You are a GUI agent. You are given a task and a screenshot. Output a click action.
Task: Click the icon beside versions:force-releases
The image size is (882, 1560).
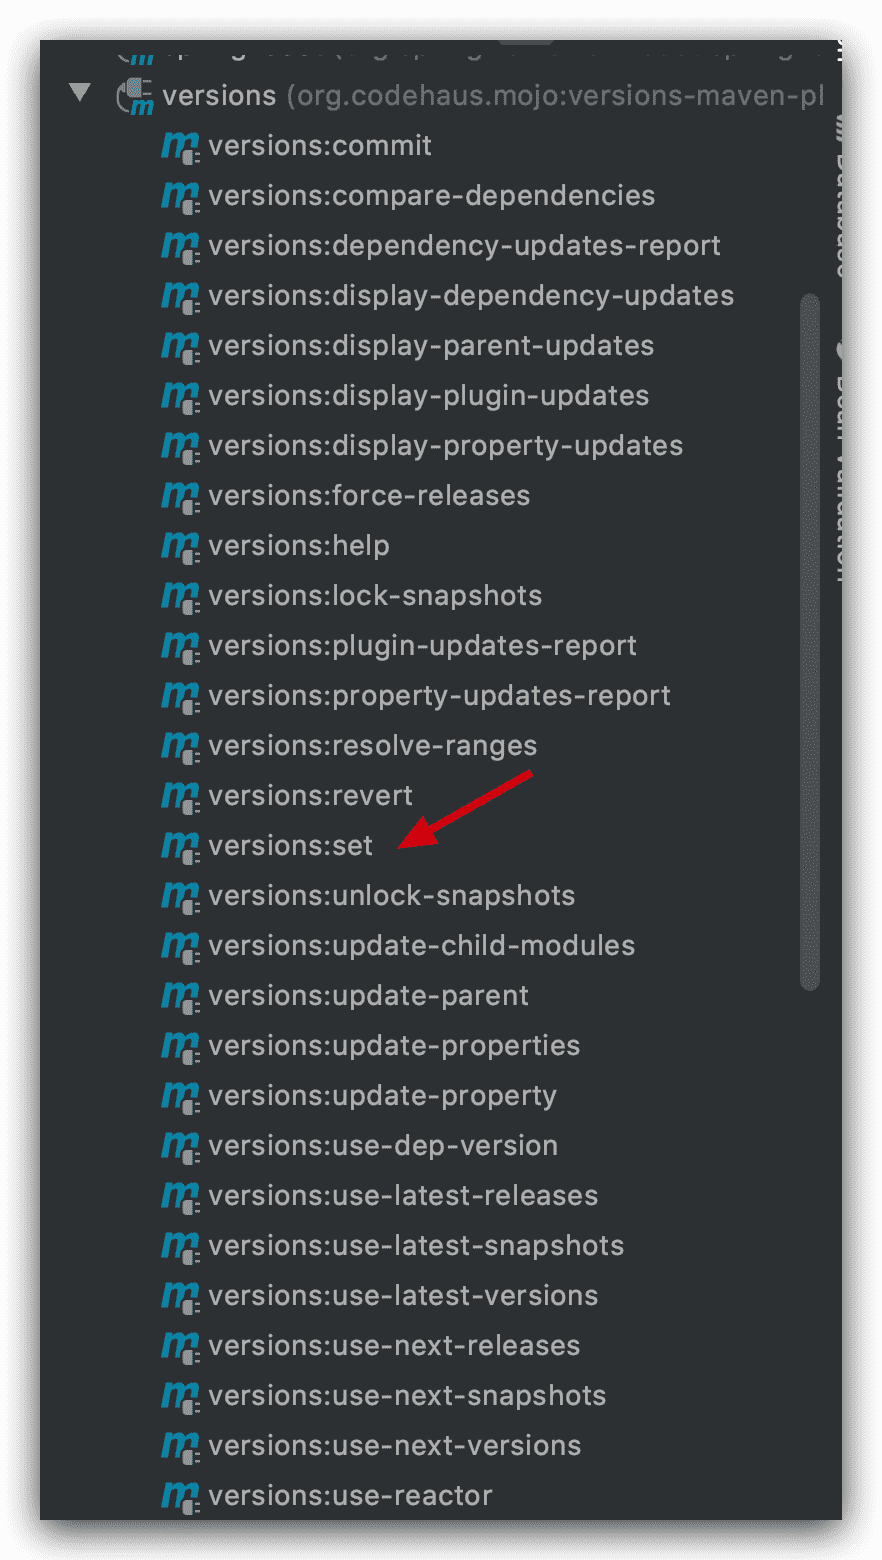180,496
